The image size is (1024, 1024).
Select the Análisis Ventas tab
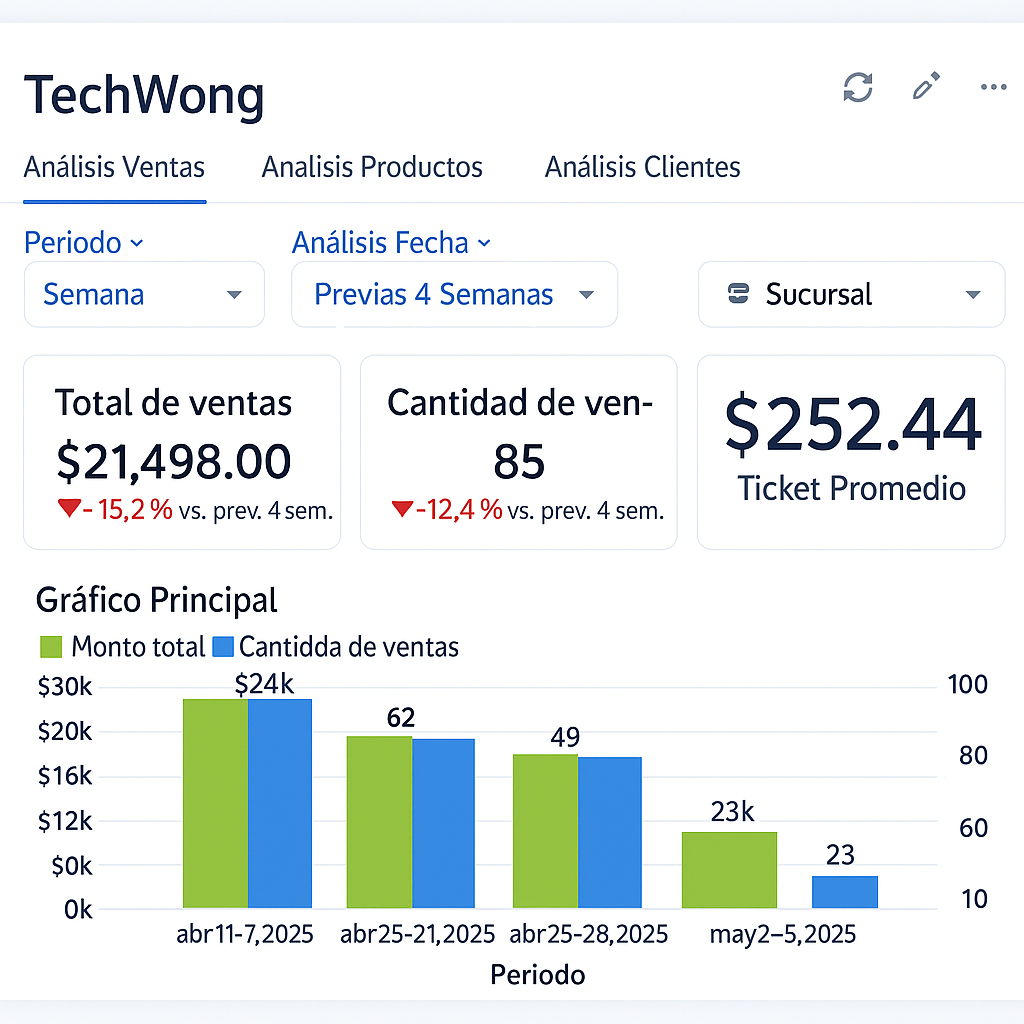[114, 167]
